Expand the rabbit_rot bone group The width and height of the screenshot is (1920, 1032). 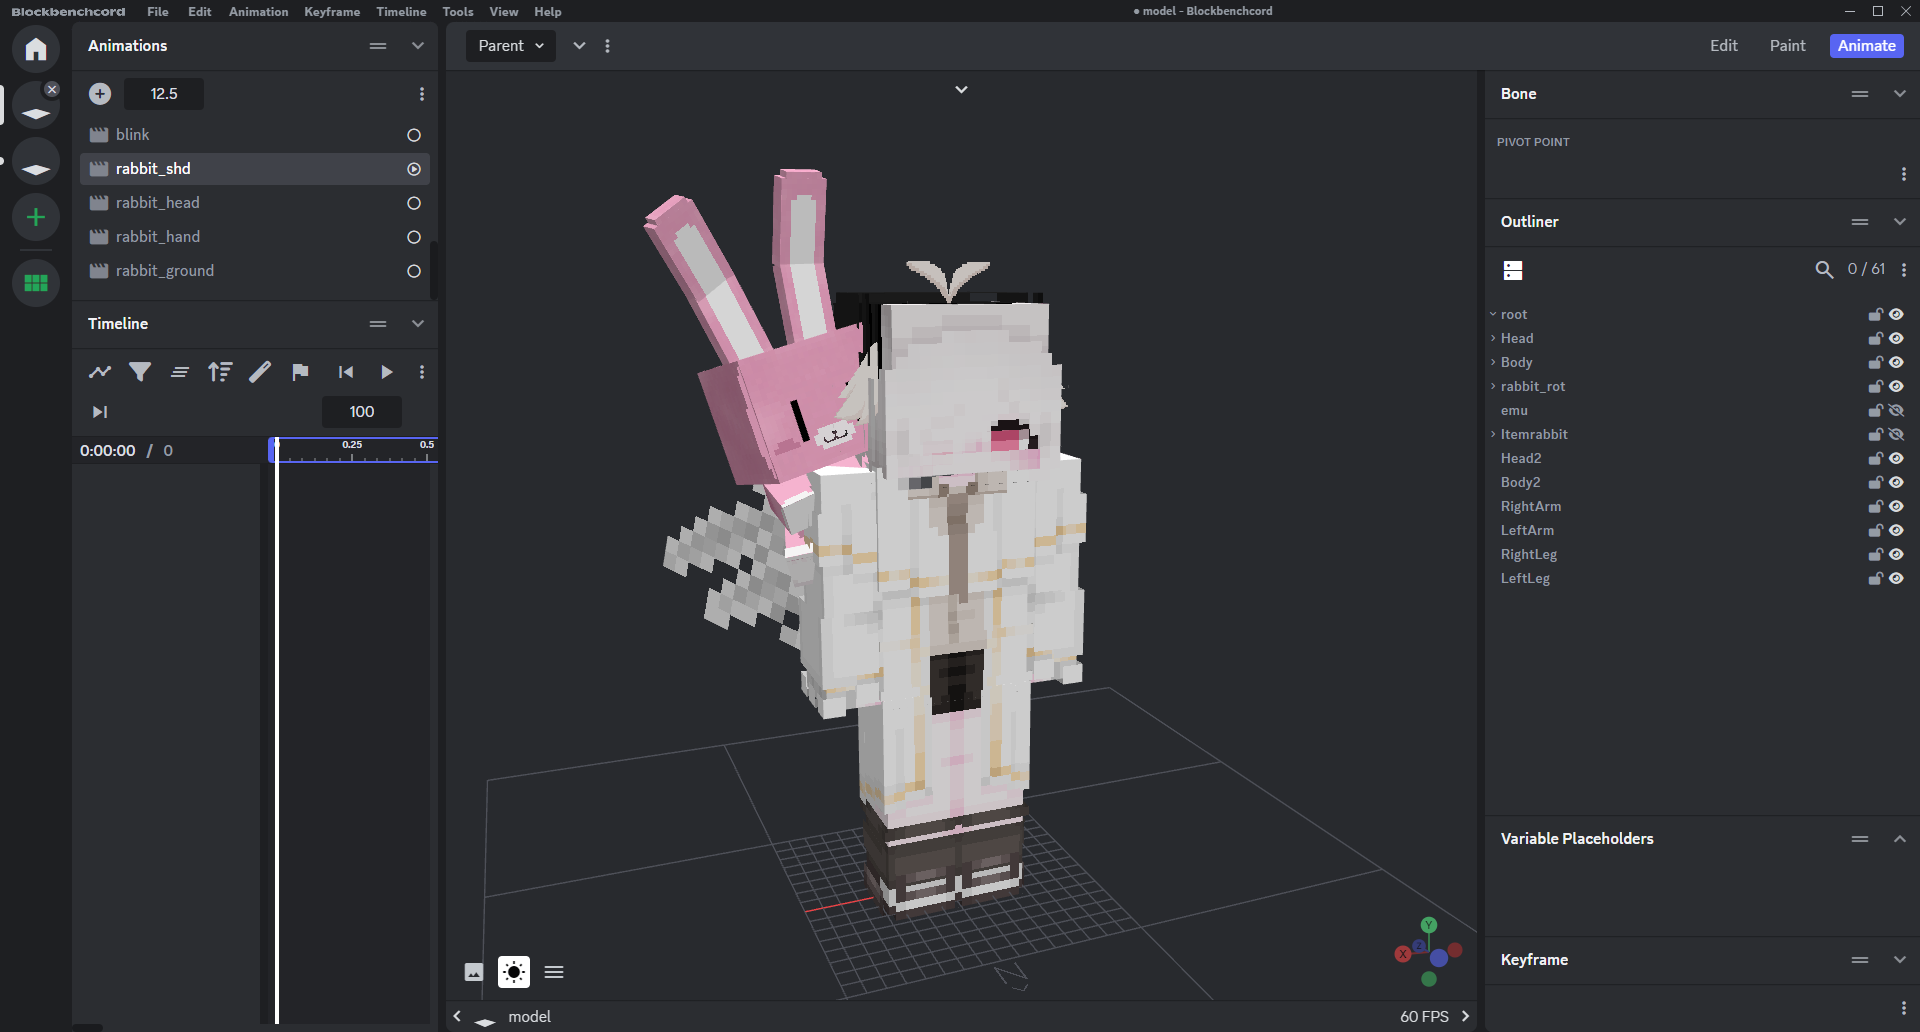pos(1493,387)
